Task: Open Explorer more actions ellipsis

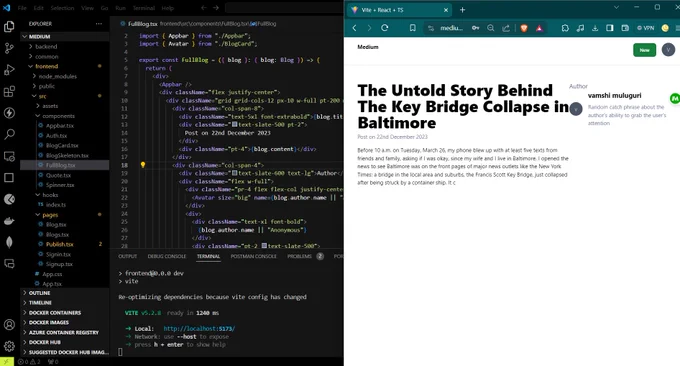Action: (x=99, y=24)
